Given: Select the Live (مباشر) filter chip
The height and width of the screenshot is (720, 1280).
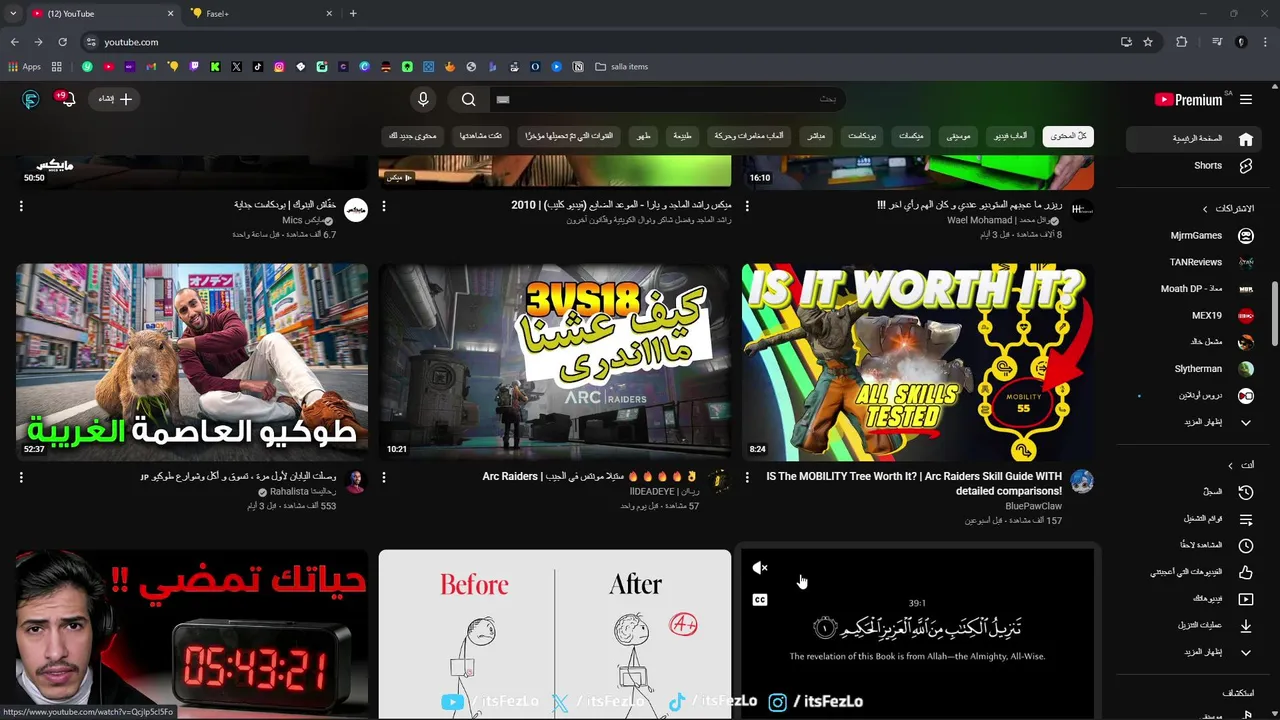Looking at the screenshot, I should click(x=816, y=136).
